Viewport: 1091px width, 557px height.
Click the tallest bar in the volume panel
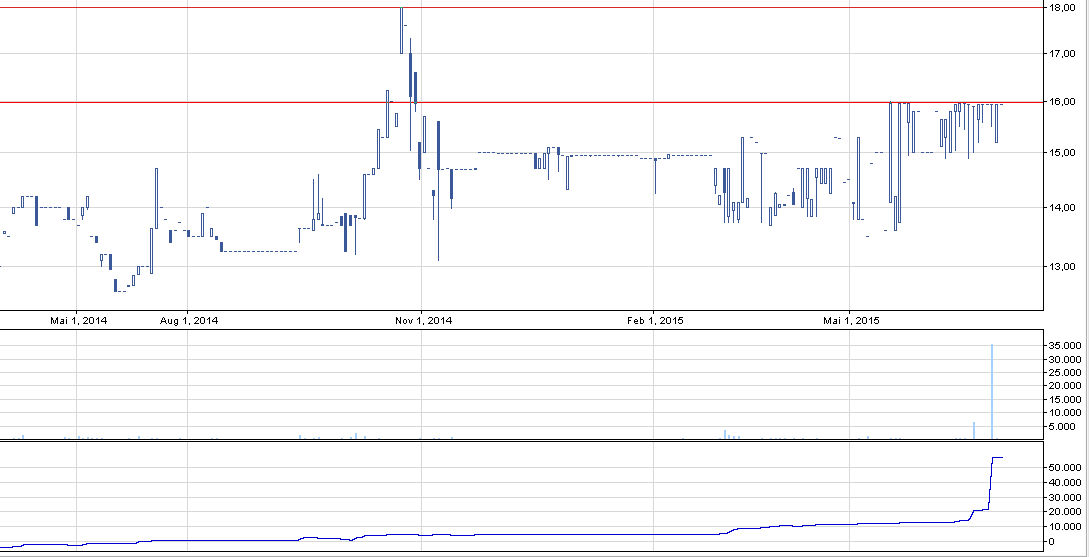[x=992, y=392]
